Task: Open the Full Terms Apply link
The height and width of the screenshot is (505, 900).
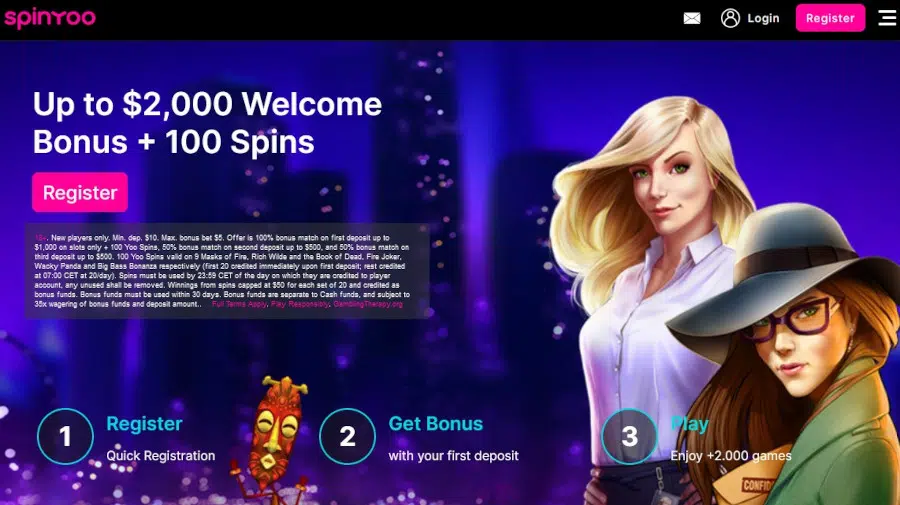Action: (x=239, y=304)
